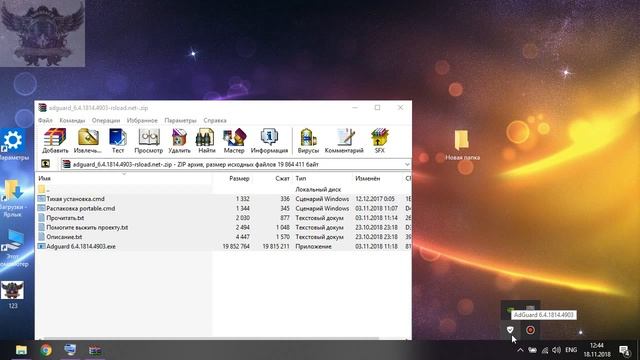This screenshot has width=640, height=360.
Task: Launch Chrome from taskbar
Action: (x=46, y=350)
